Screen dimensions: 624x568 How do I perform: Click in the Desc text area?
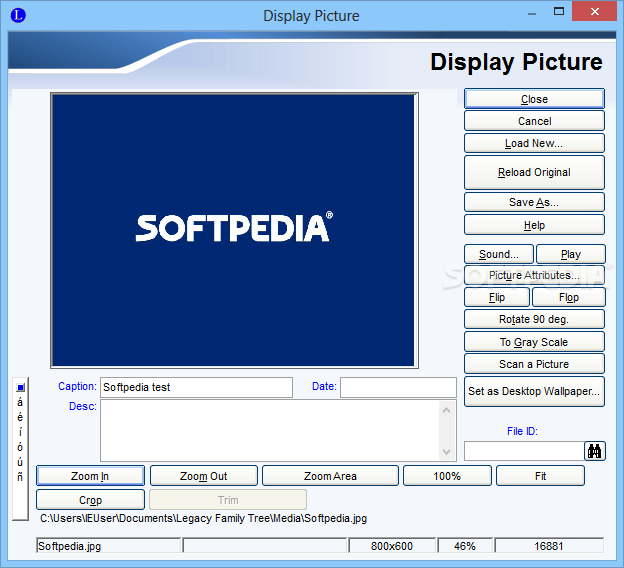[270, 431]
